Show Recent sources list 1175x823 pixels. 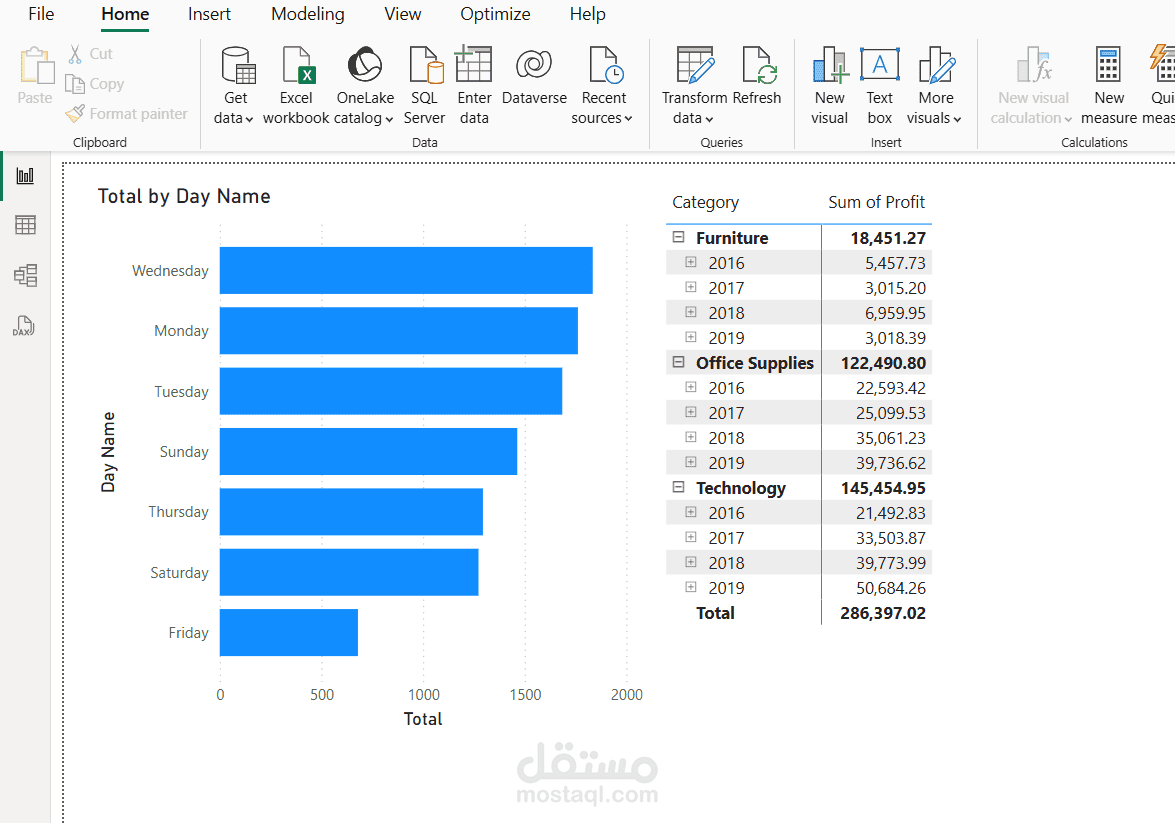tap(603, 85)
